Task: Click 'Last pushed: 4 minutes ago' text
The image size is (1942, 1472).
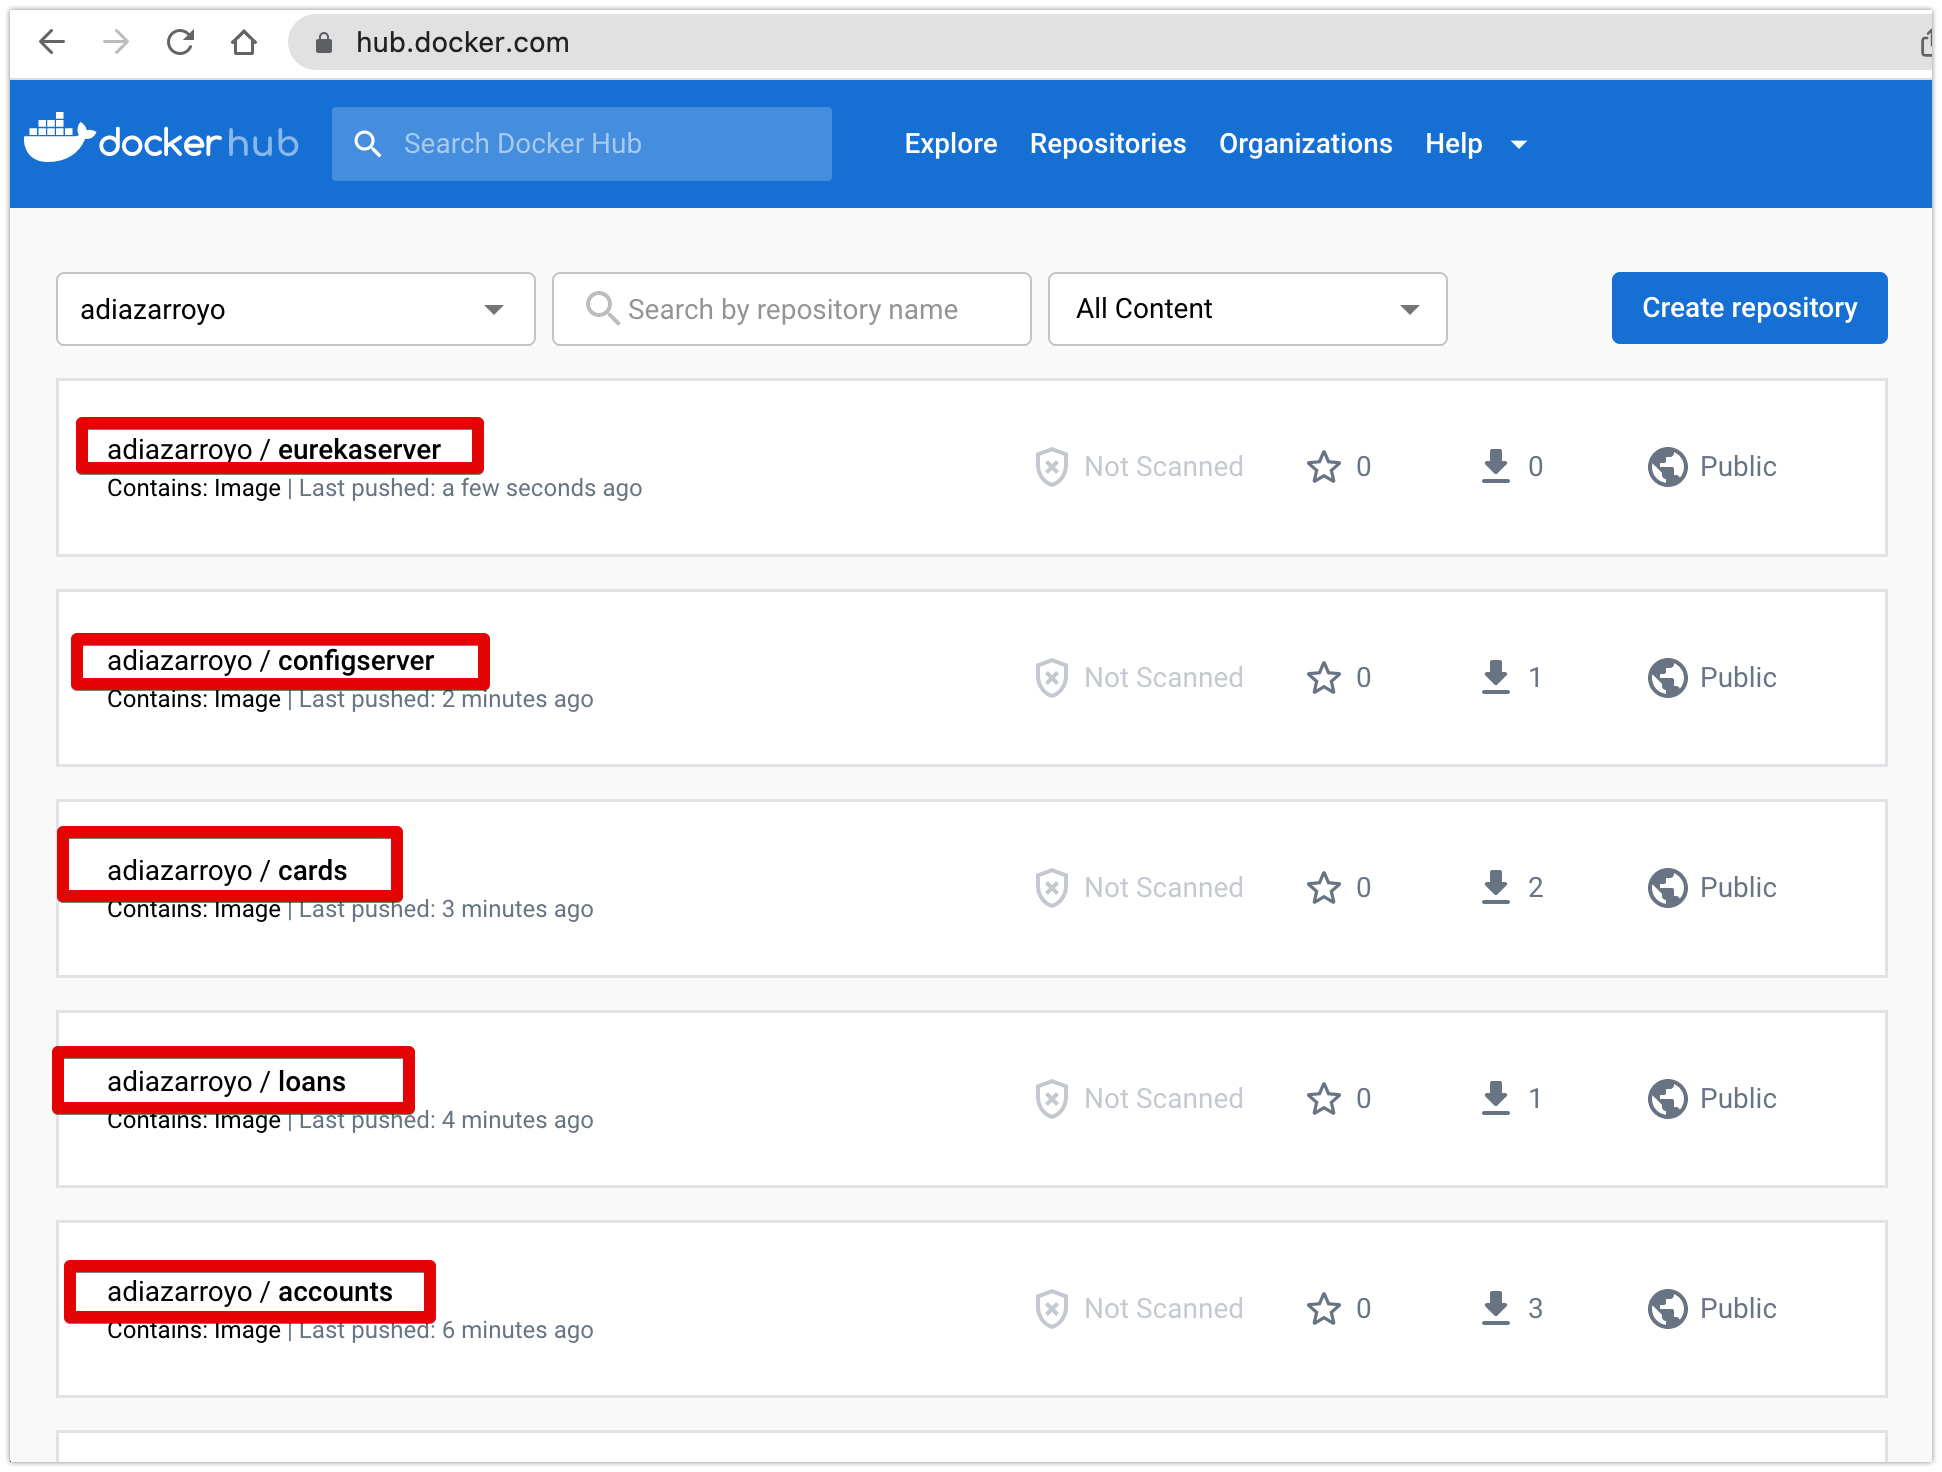Action: tap(446, 1120)
